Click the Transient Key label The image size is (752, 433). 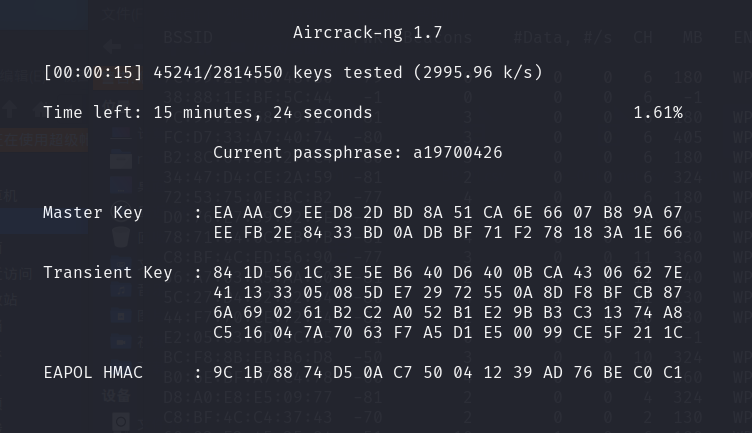click(108, 273)
